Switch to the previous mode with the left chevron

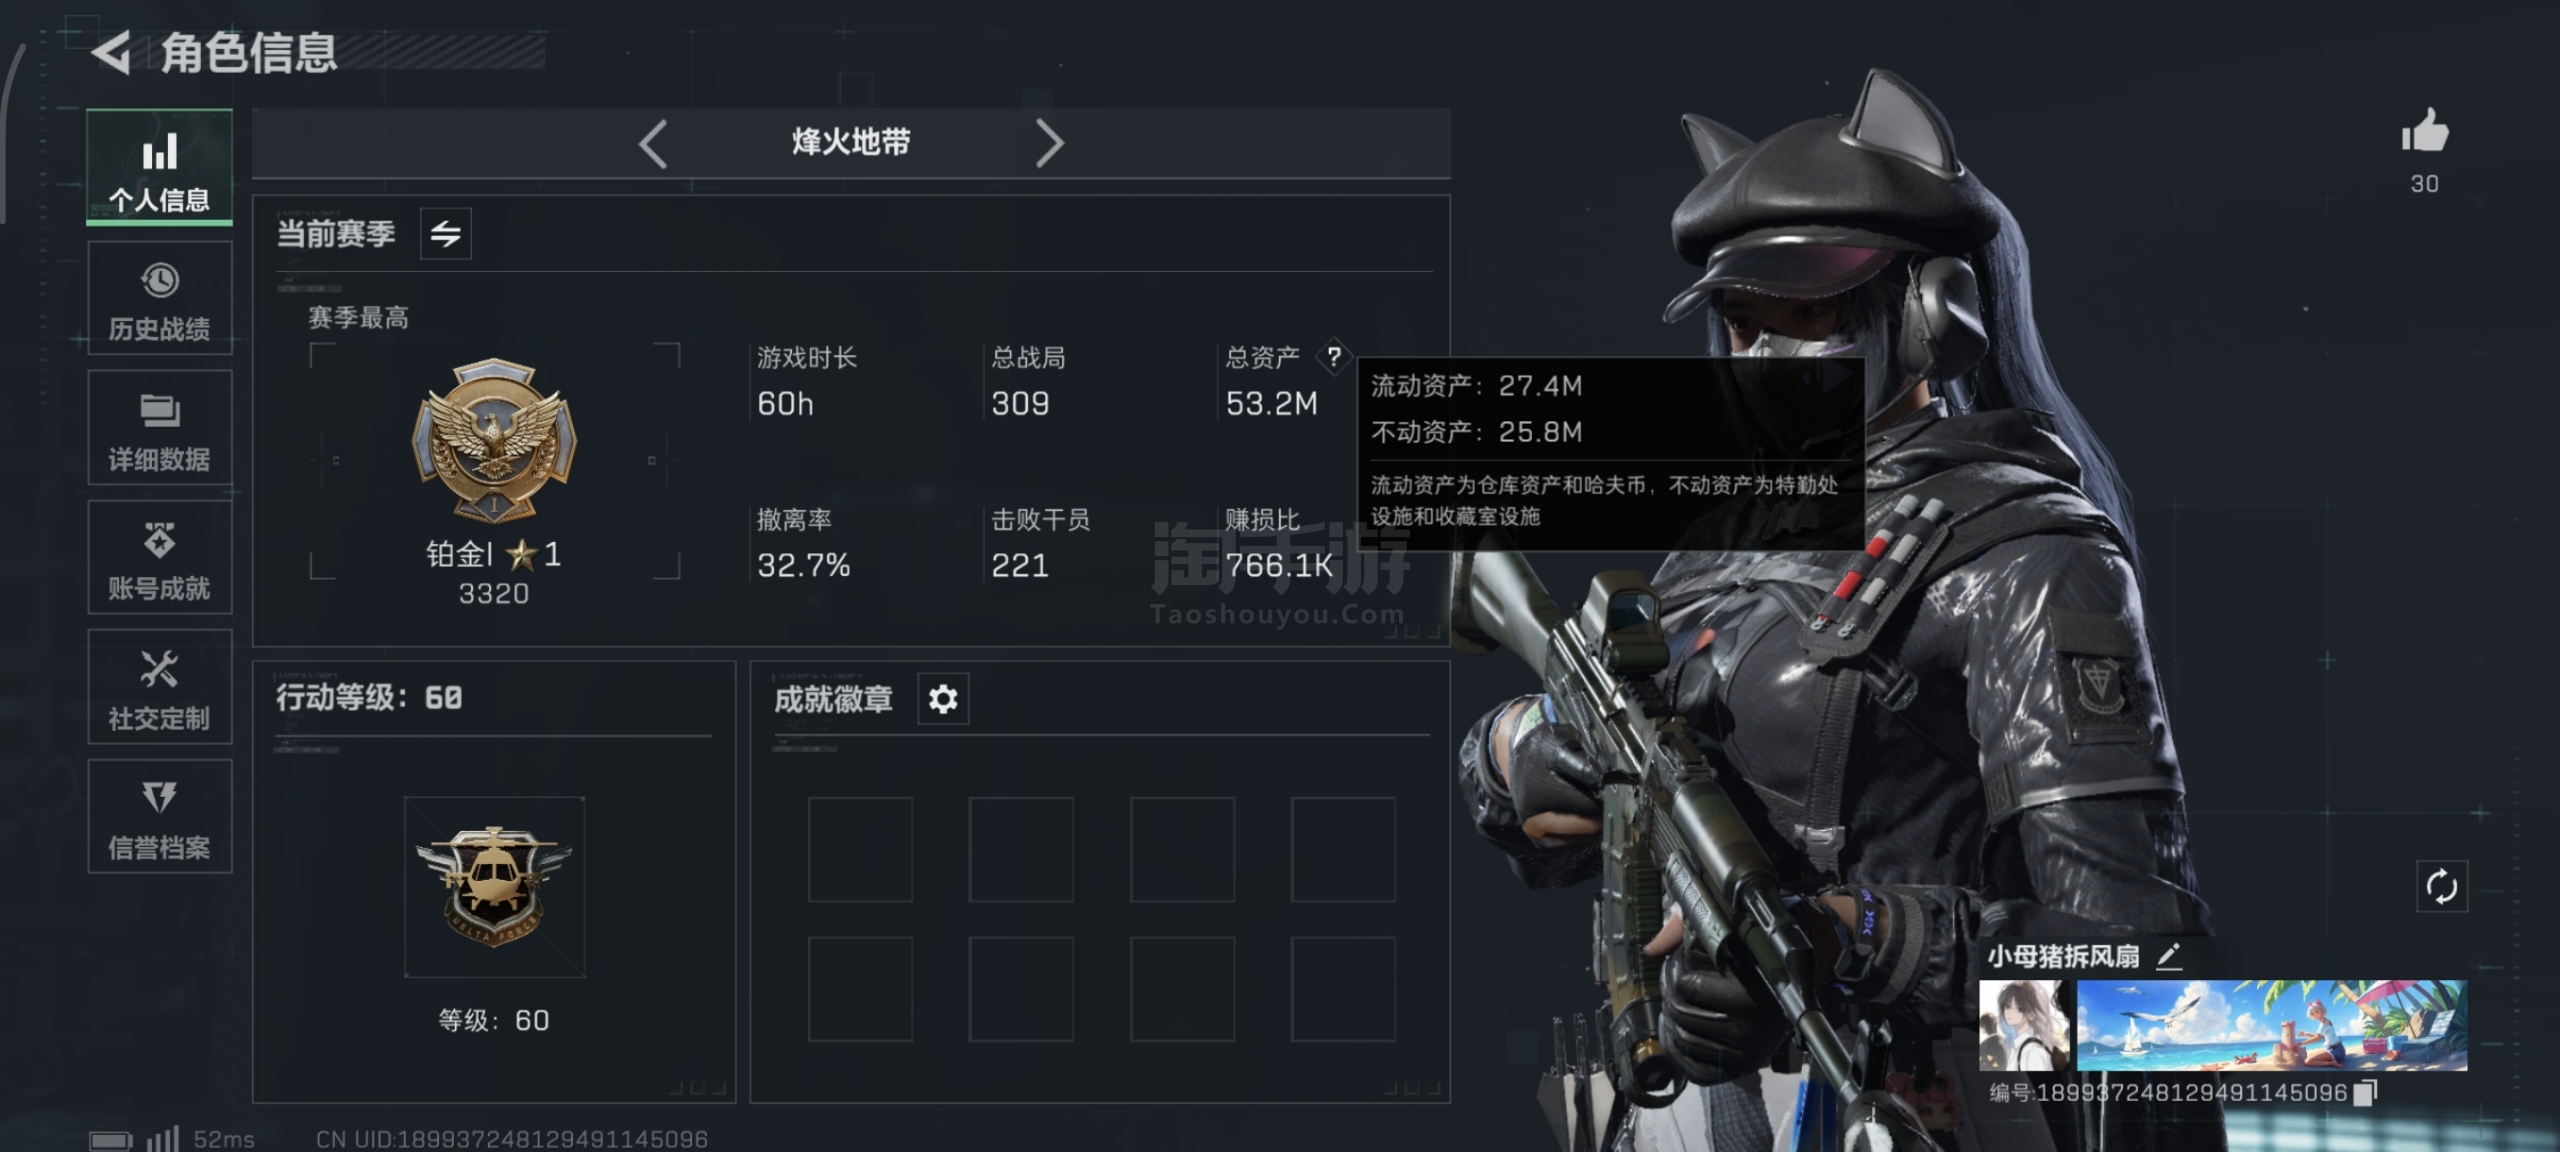click(654, 143)
